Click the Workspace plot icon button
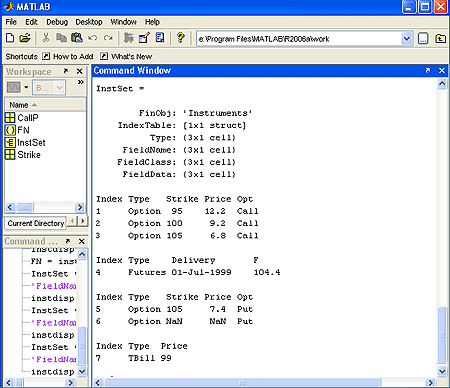This screenshot has height=388, width=450. (x=14, y=88)
